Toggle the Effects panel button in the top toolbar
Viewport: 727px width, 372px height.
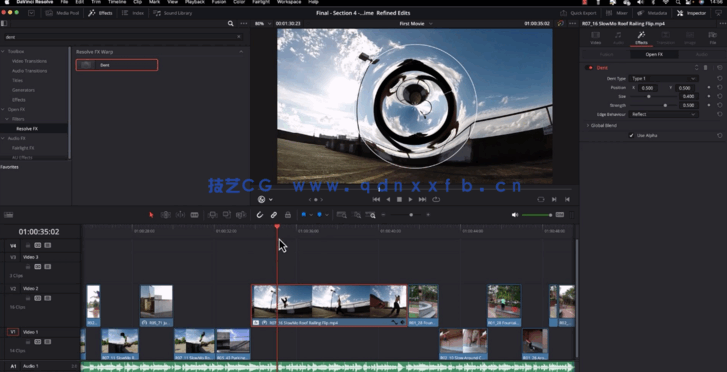(100, 13)
